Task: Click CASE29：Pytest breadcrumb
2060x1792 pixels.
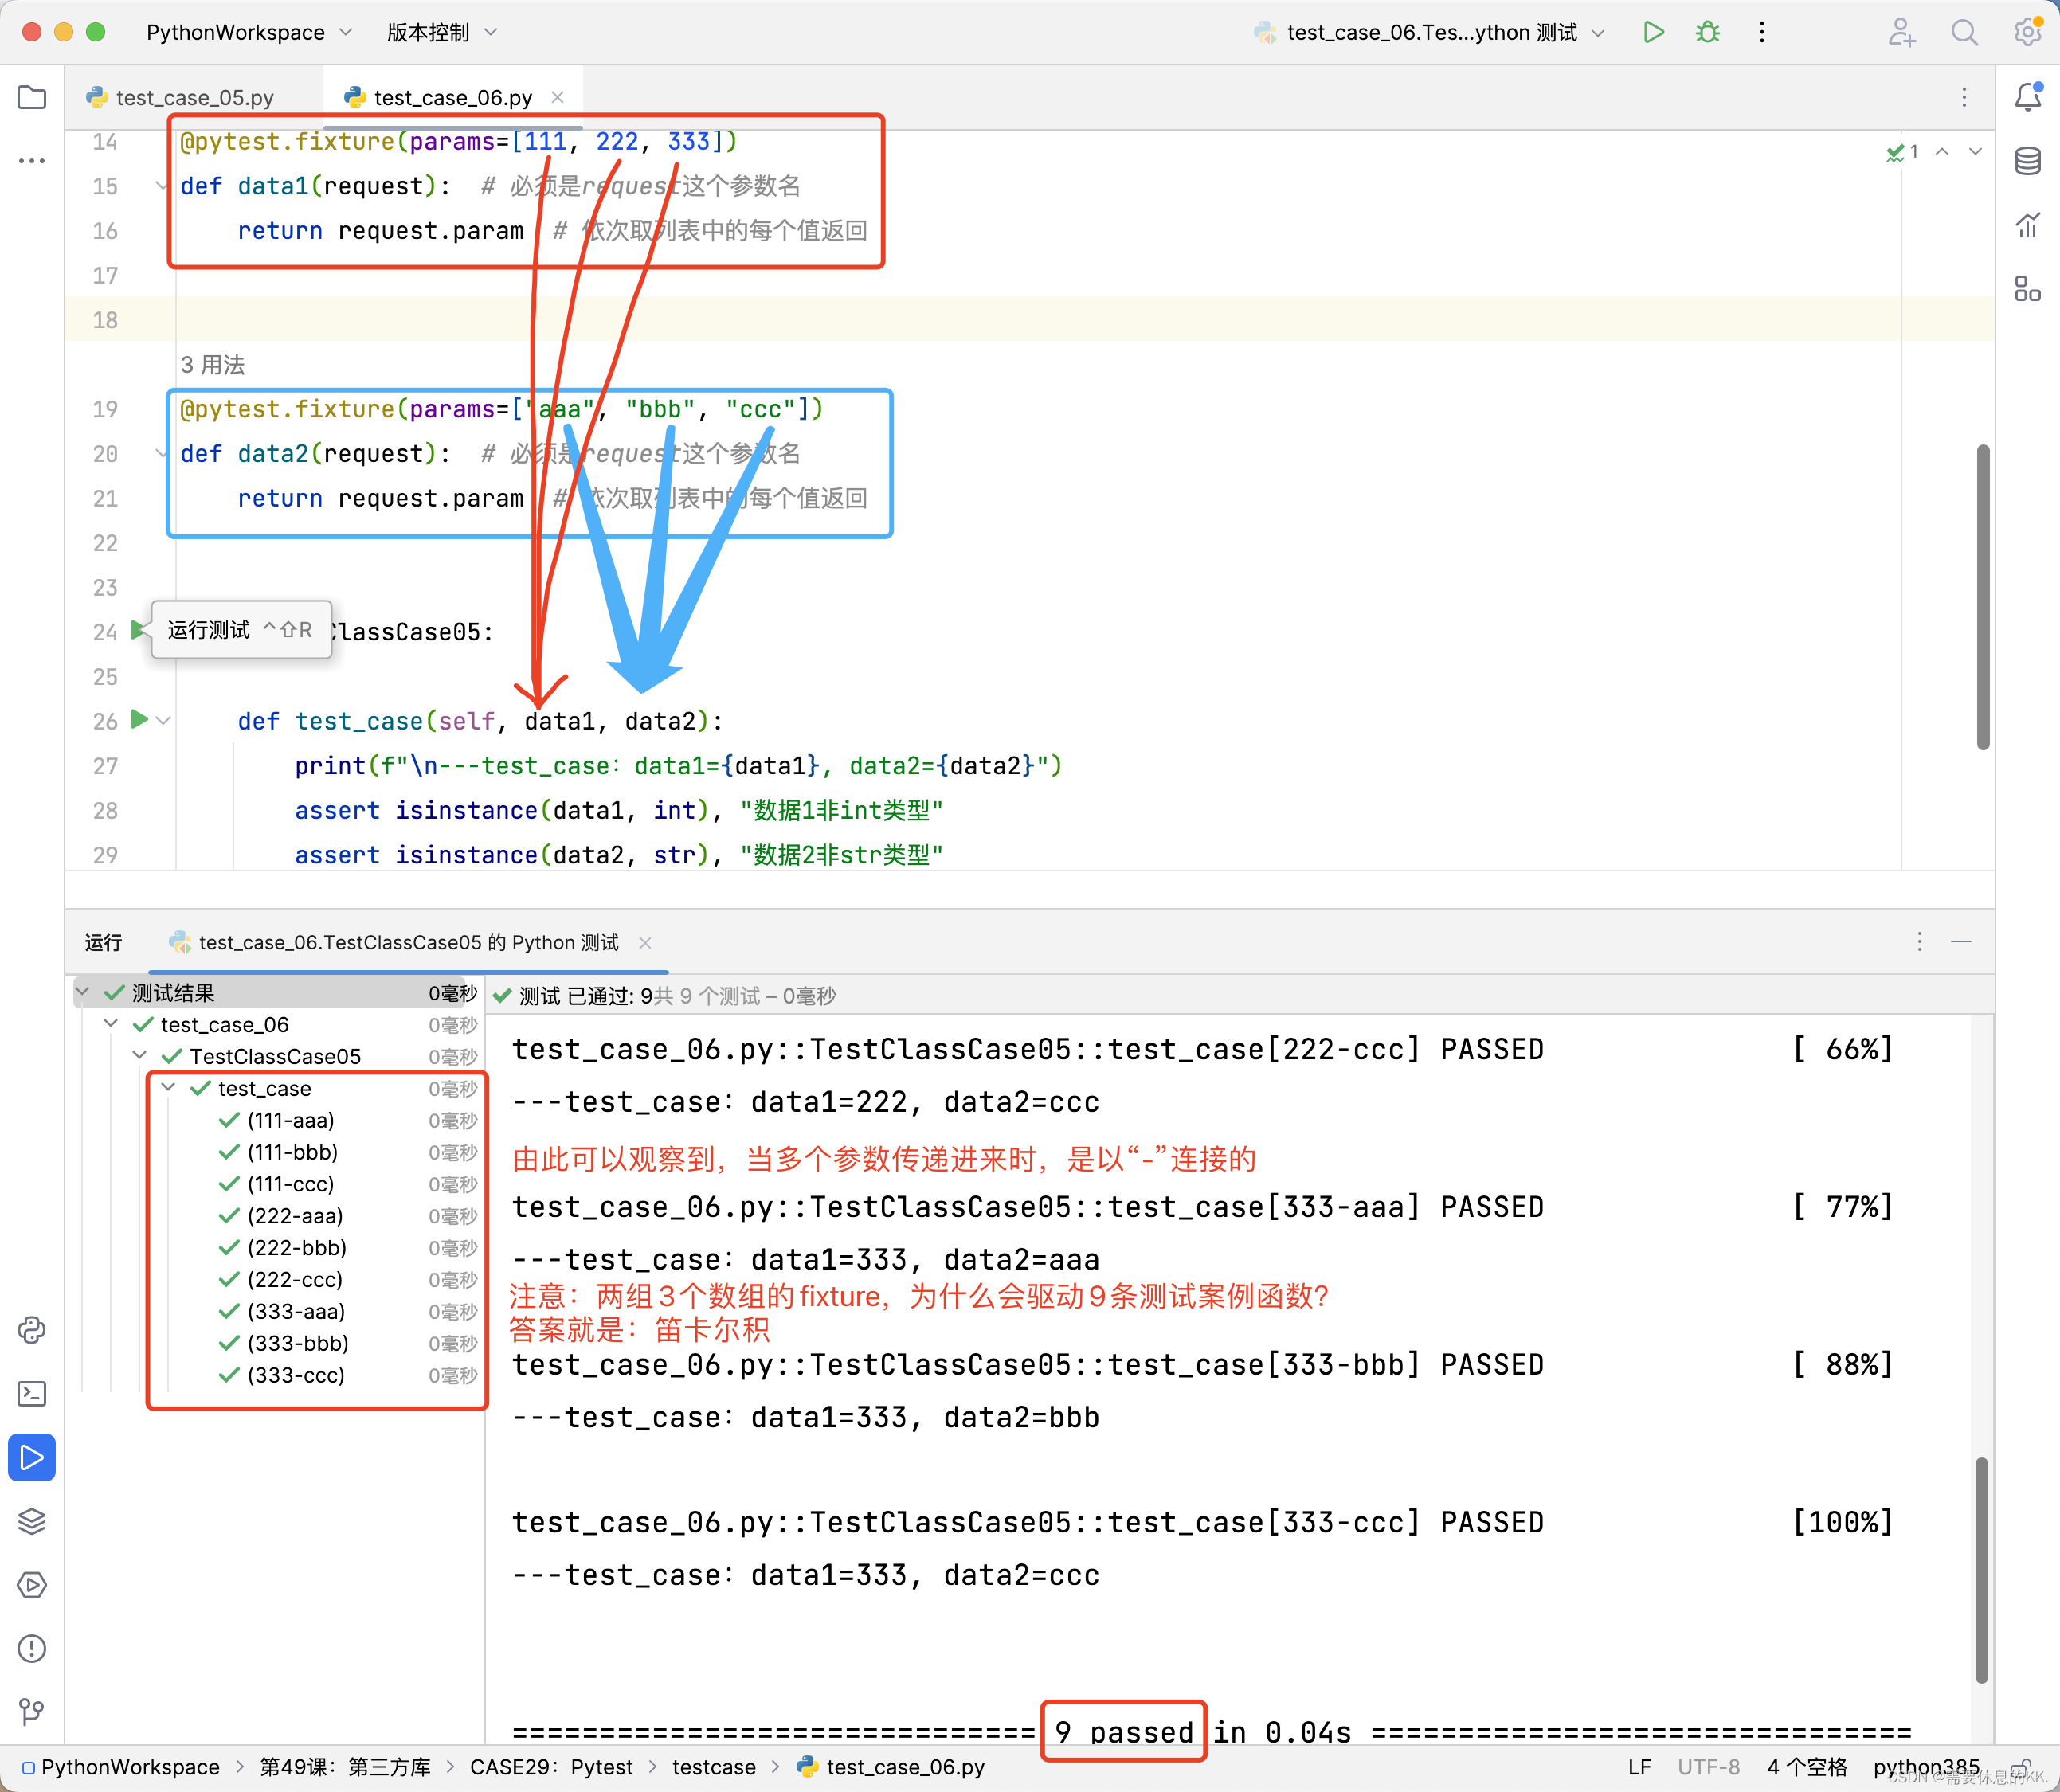Action: (x=551, y=1767)
